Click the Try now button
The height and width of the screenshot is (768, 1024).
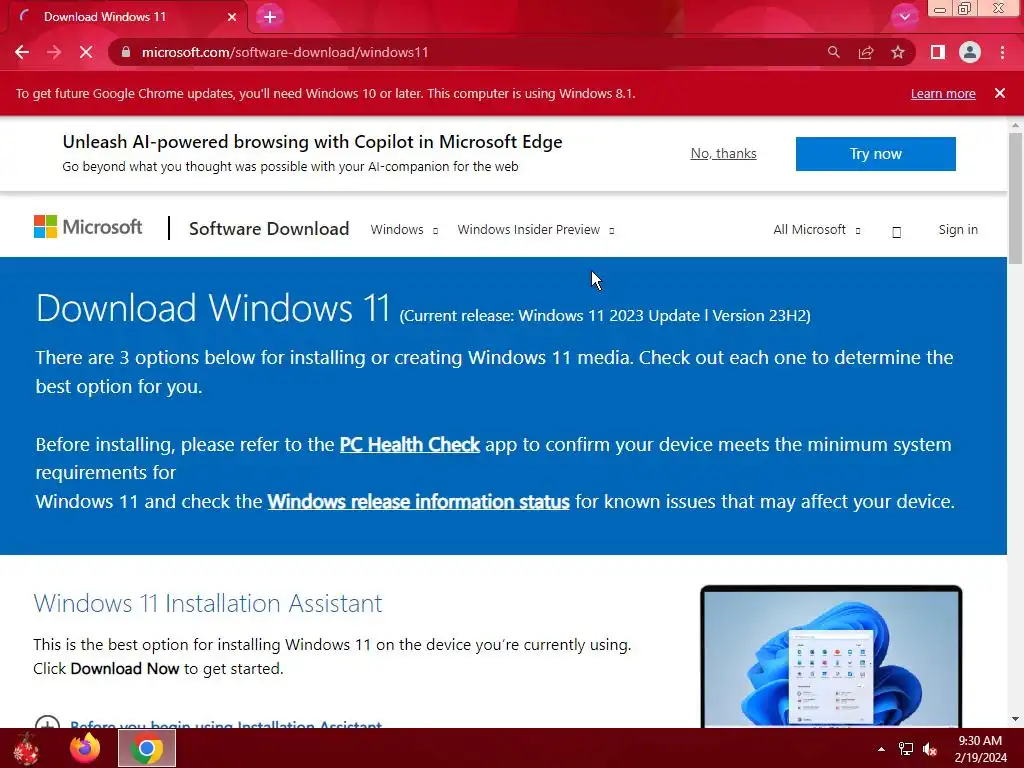[875, 154]
